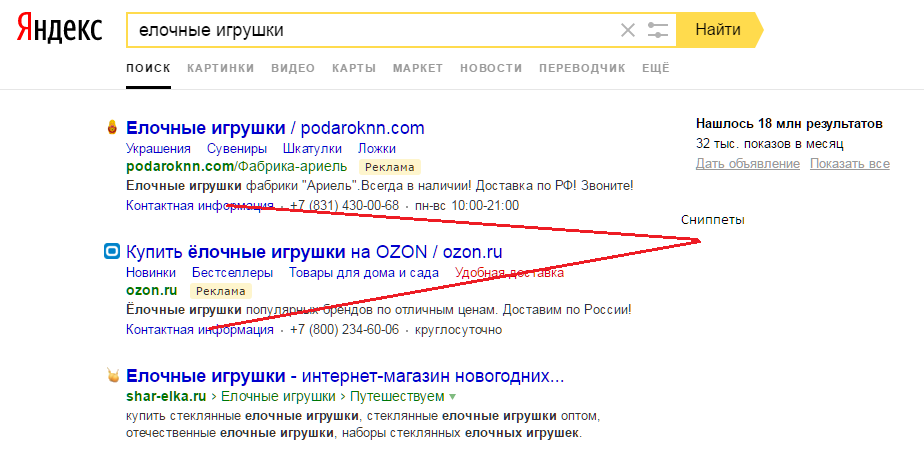The height and width of the screenshot is (461, 924).
Task: Click the shar-elka.ru favicon
Action: tap(112, 376)
